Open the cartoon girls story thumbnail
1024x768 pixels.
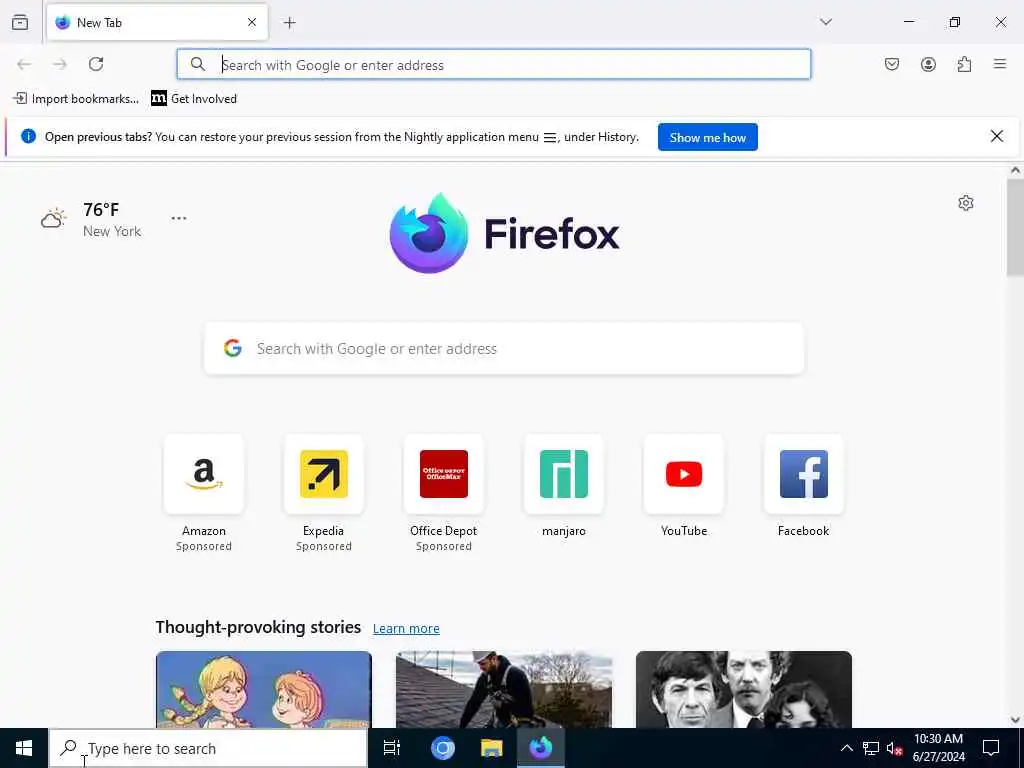click(x=264, y=689)
